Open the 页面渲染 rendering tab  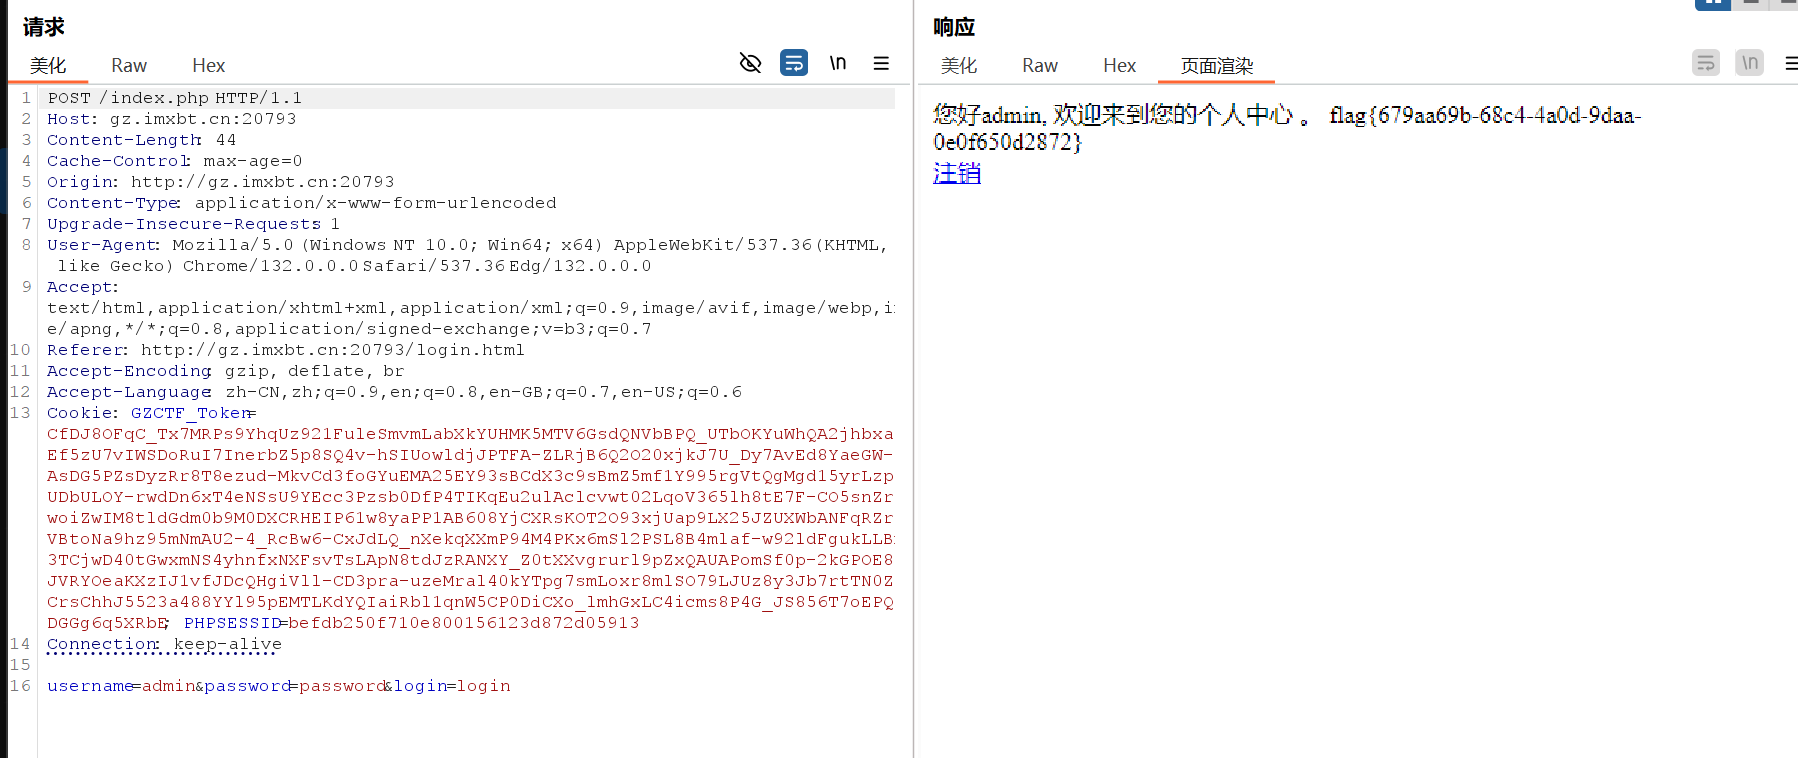tap(1214, 64)
